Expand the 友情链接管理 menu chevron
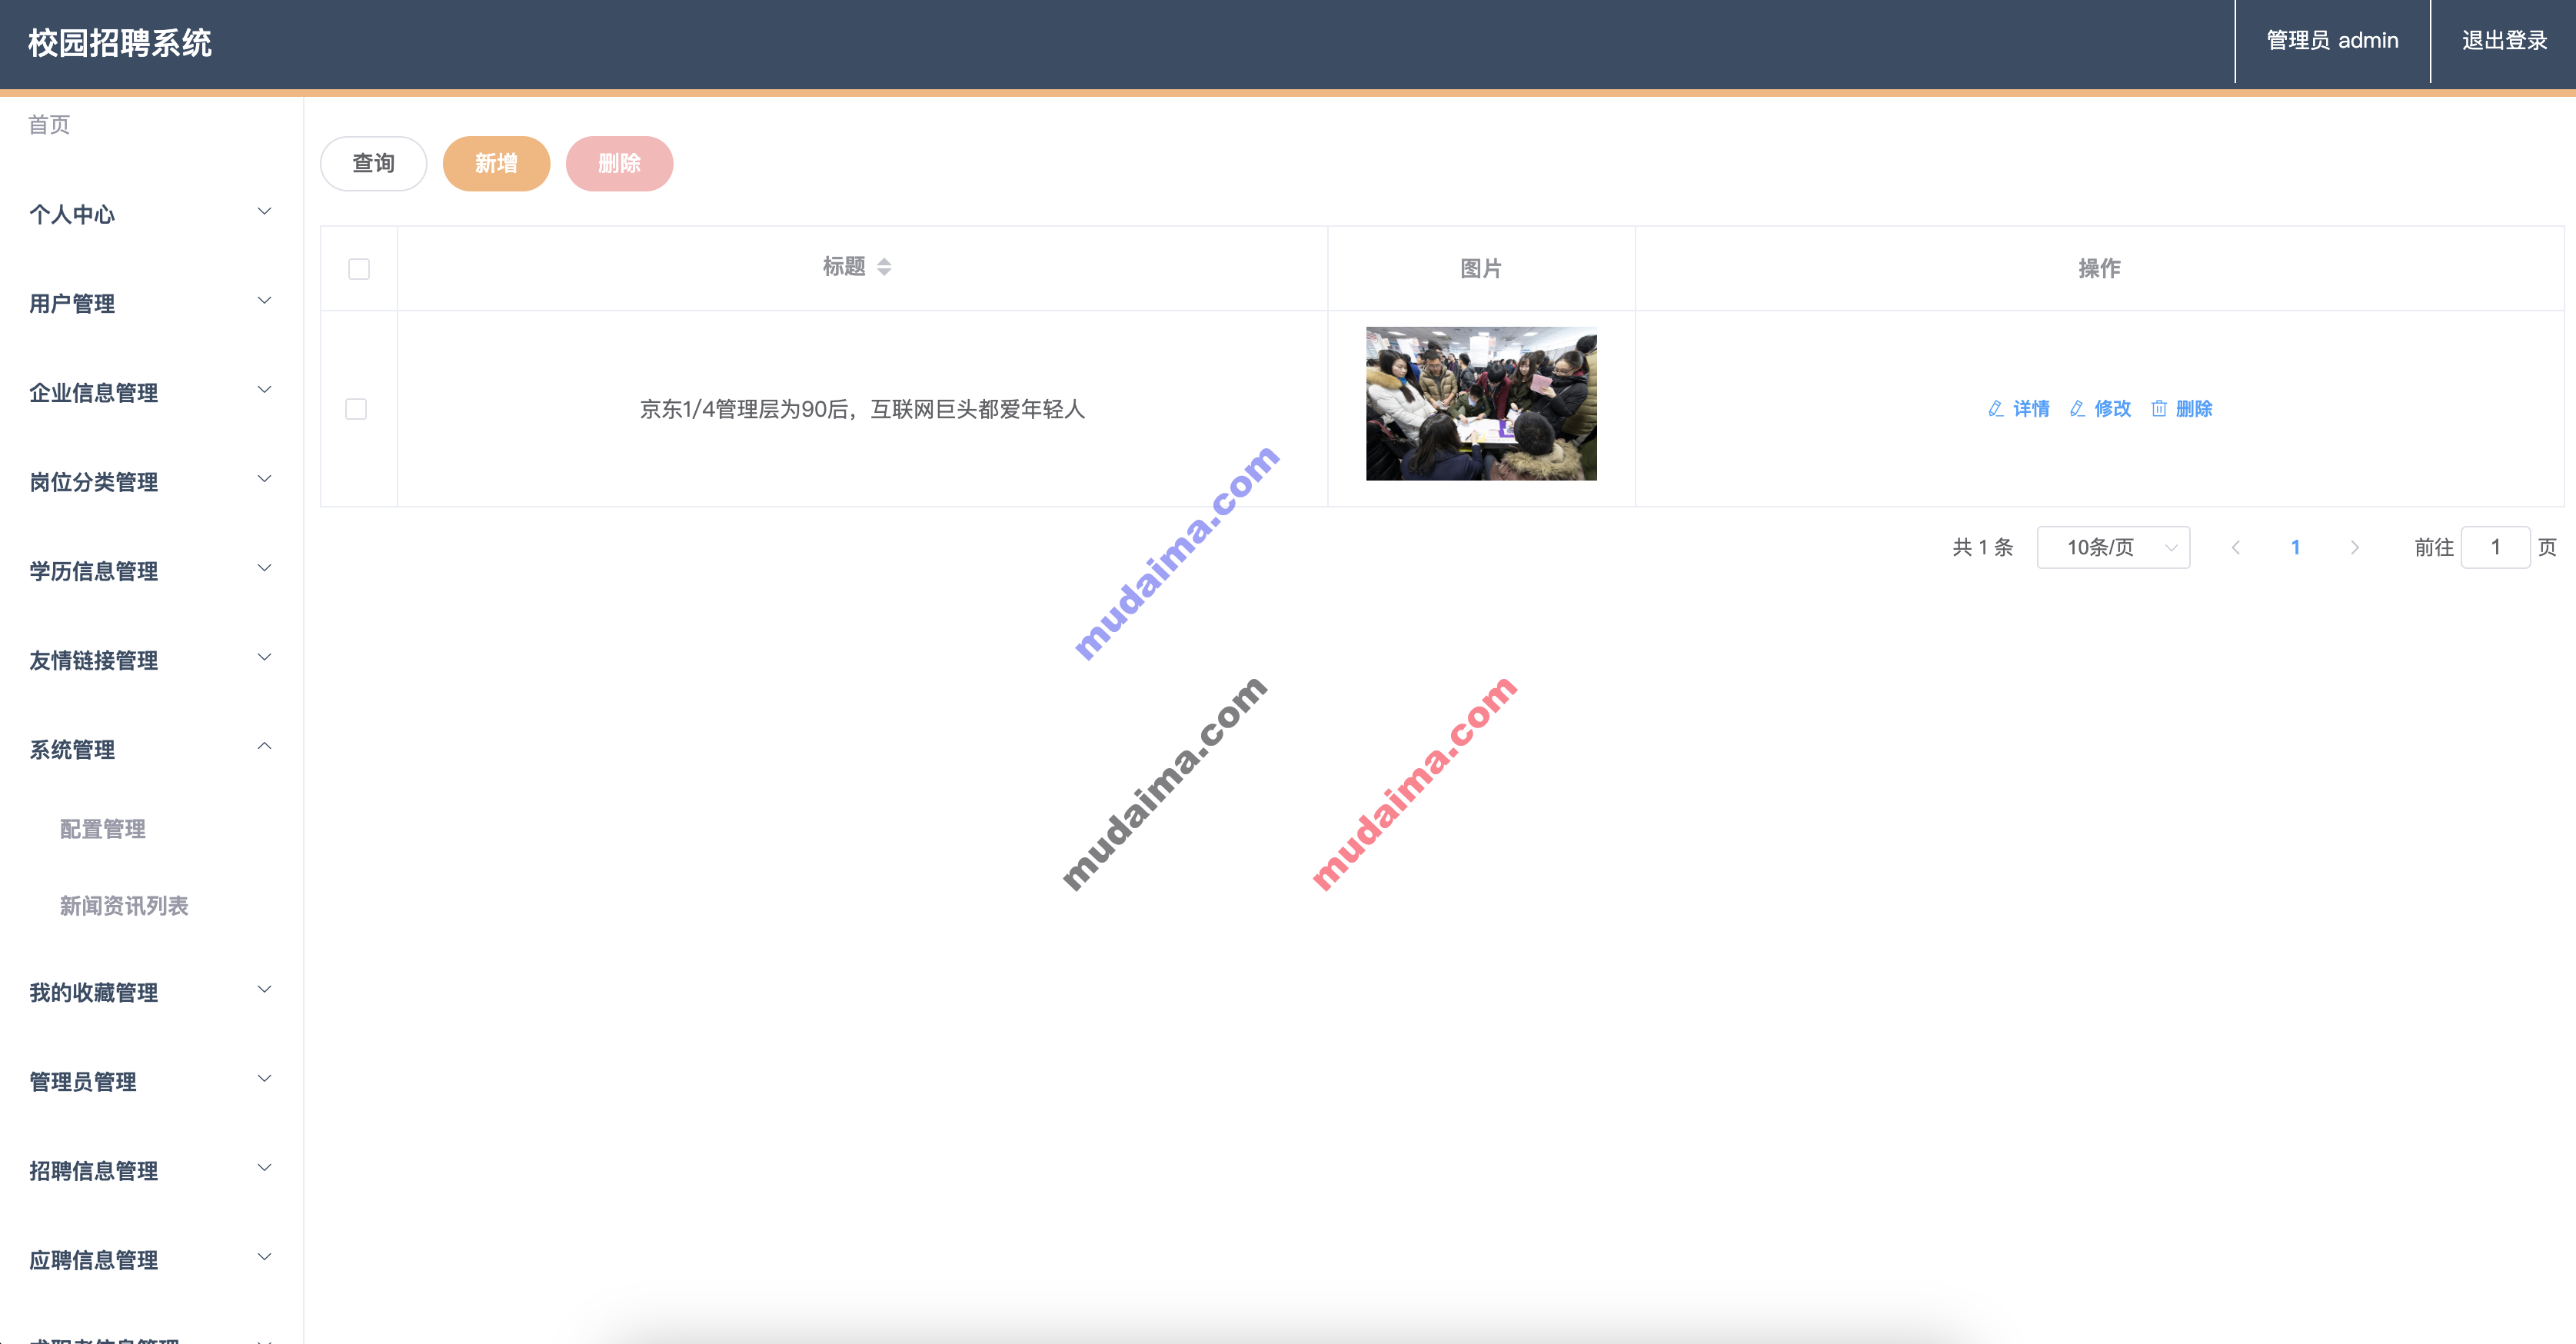 (x=265, y=656)
